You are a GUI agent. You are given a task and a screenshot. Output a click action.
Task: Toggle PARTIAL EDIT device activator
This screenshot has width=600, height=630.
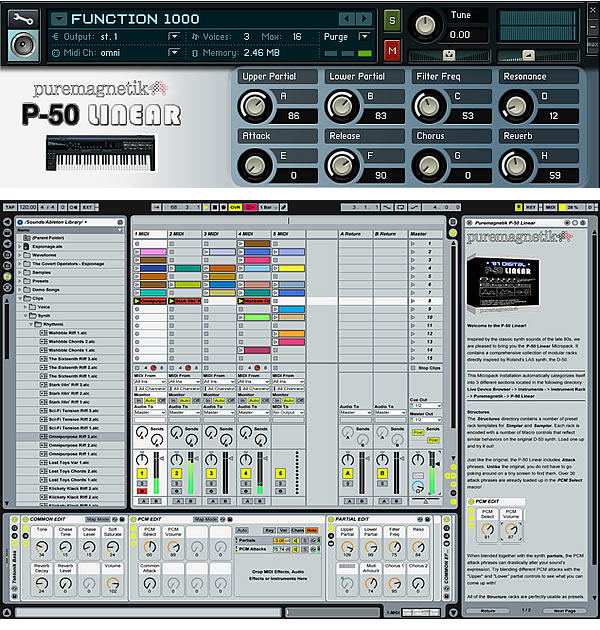(x=330, y=519)
